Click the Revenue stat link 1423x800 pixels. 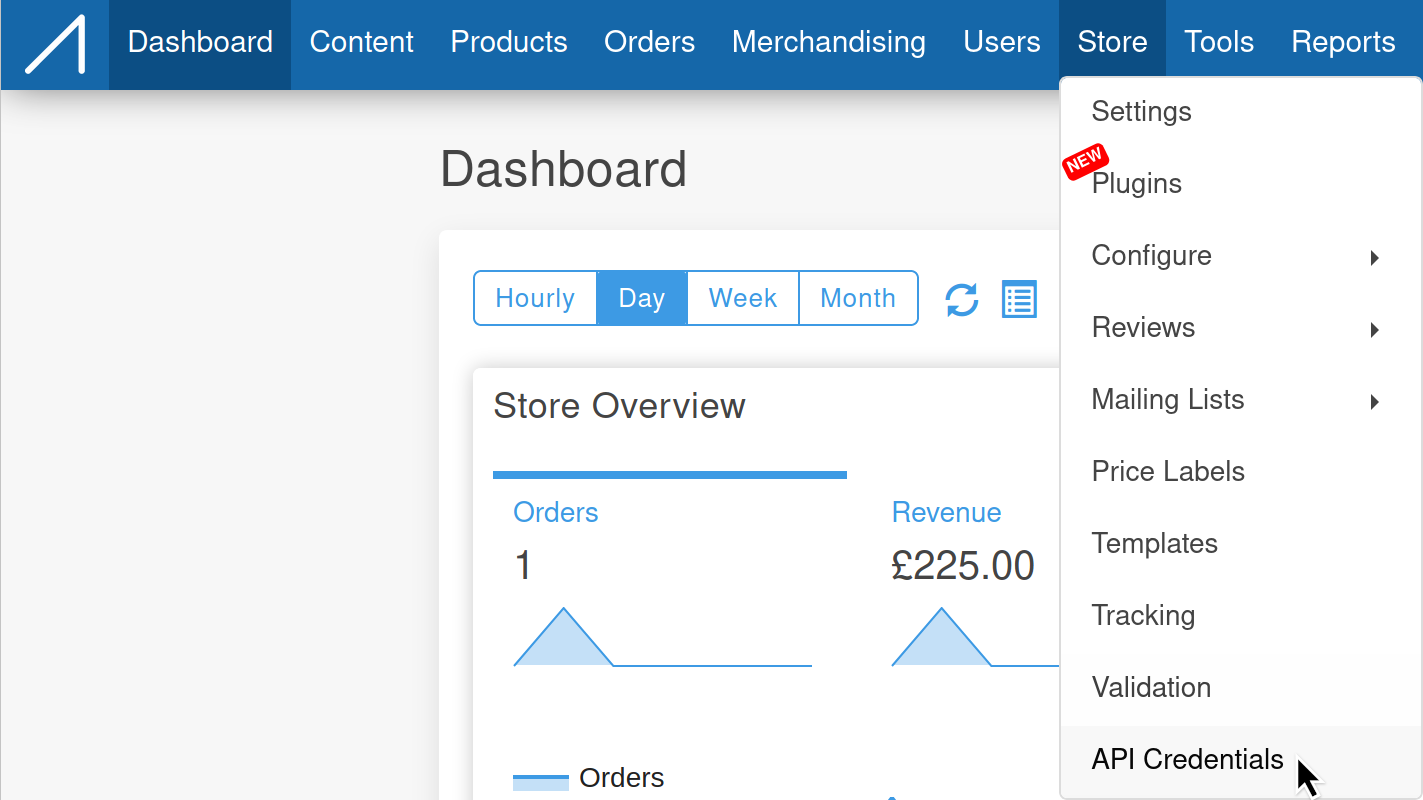(x=946, y=512)
